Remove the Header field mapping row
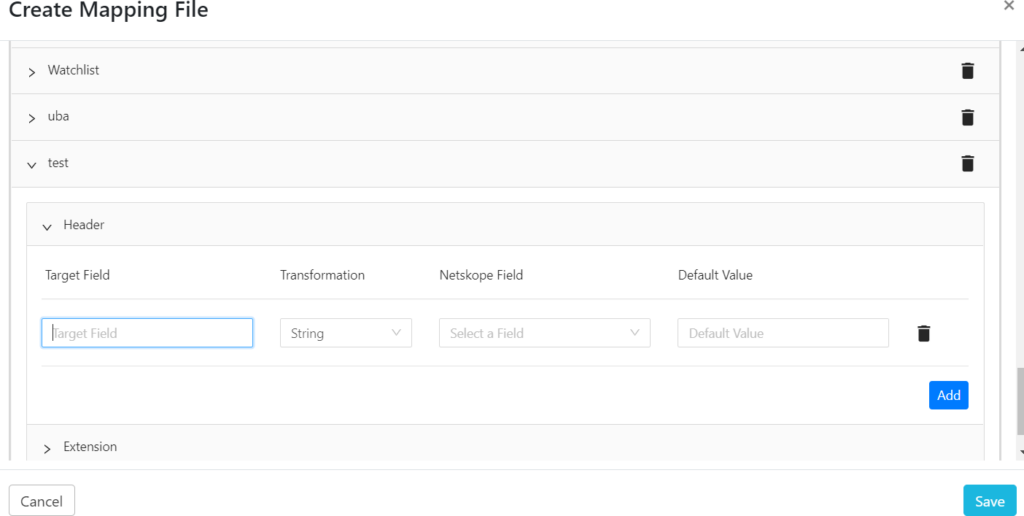1024x516 pixels. pyautogui.click(x=923, y=333)
